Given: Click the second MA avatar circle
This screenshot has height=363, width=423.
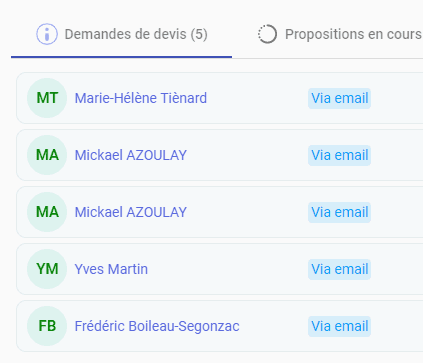Looking at the screenshot, I should [x=47, y=212].
